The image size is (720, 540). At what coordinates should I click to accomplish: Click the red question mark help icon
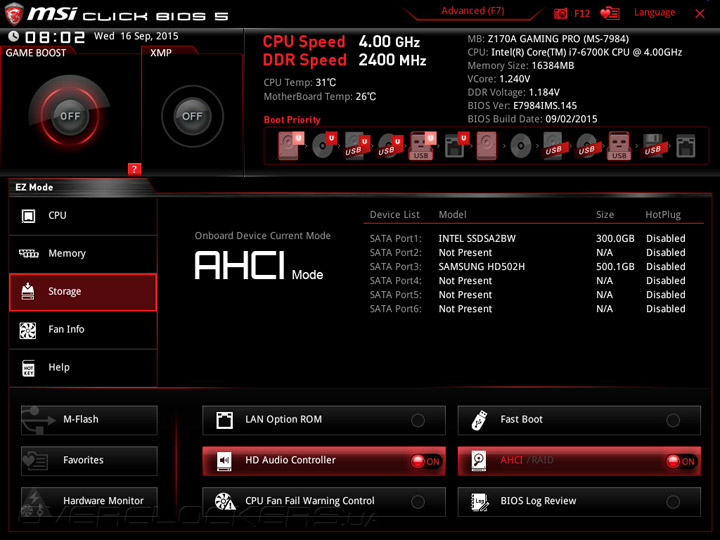point(134,169)
